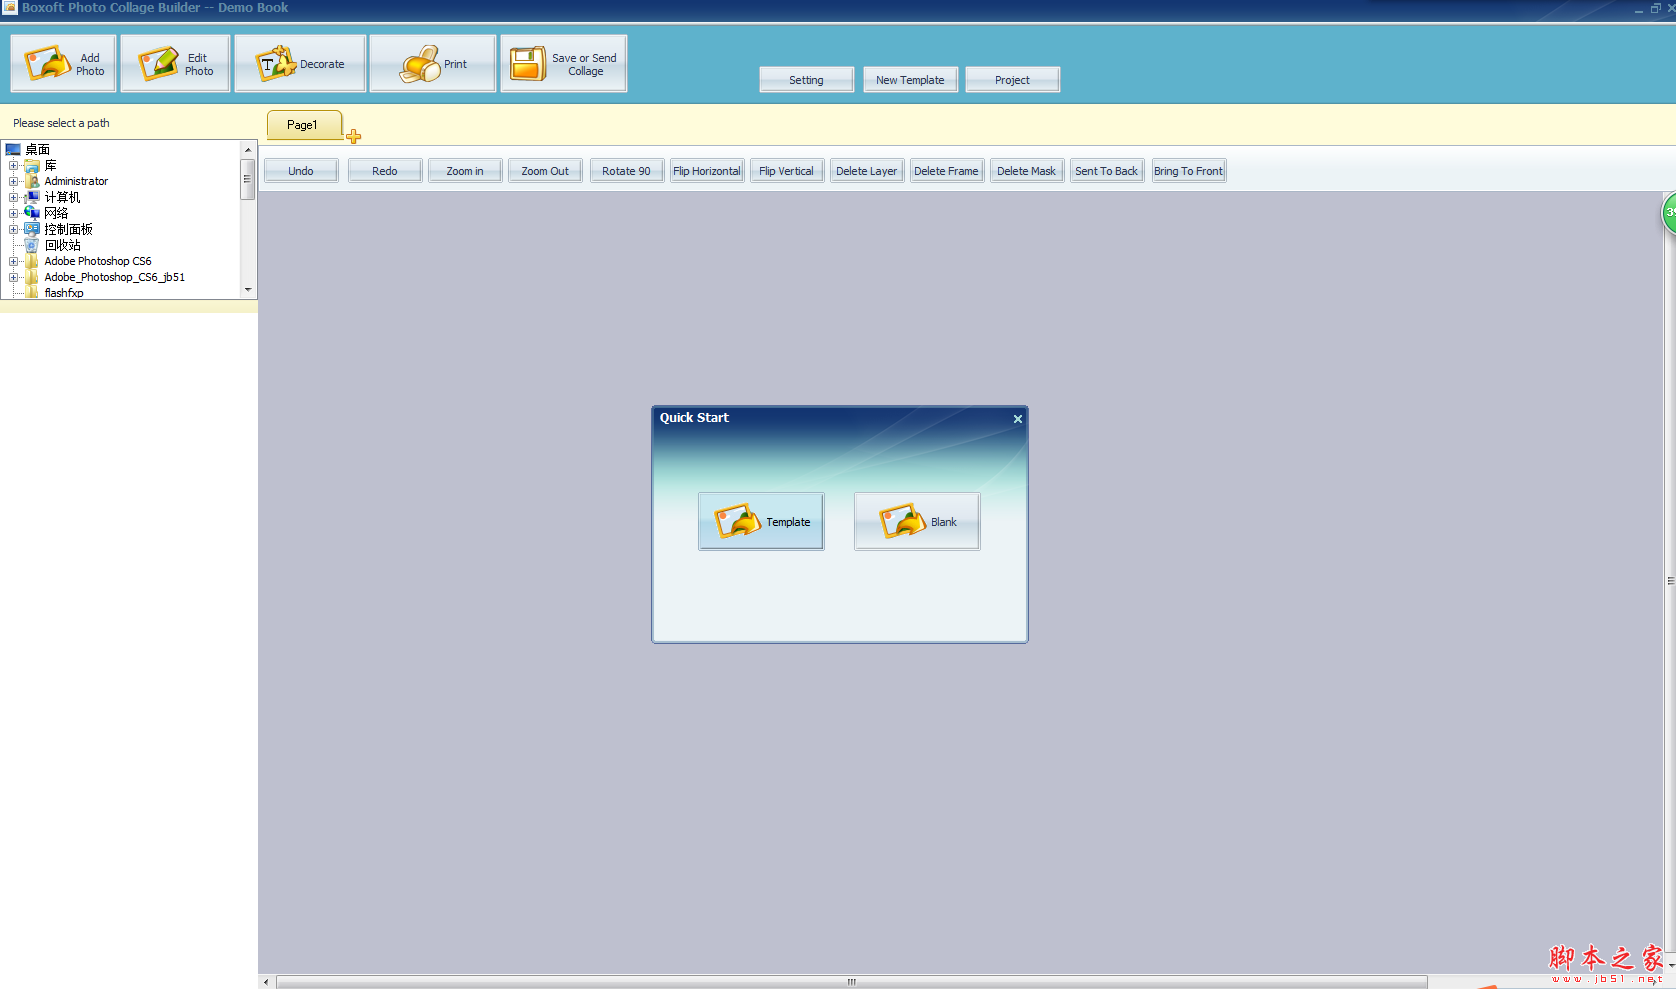Click the Delete Frame button
The image size is (1676, 990).
tap(946, 171)
